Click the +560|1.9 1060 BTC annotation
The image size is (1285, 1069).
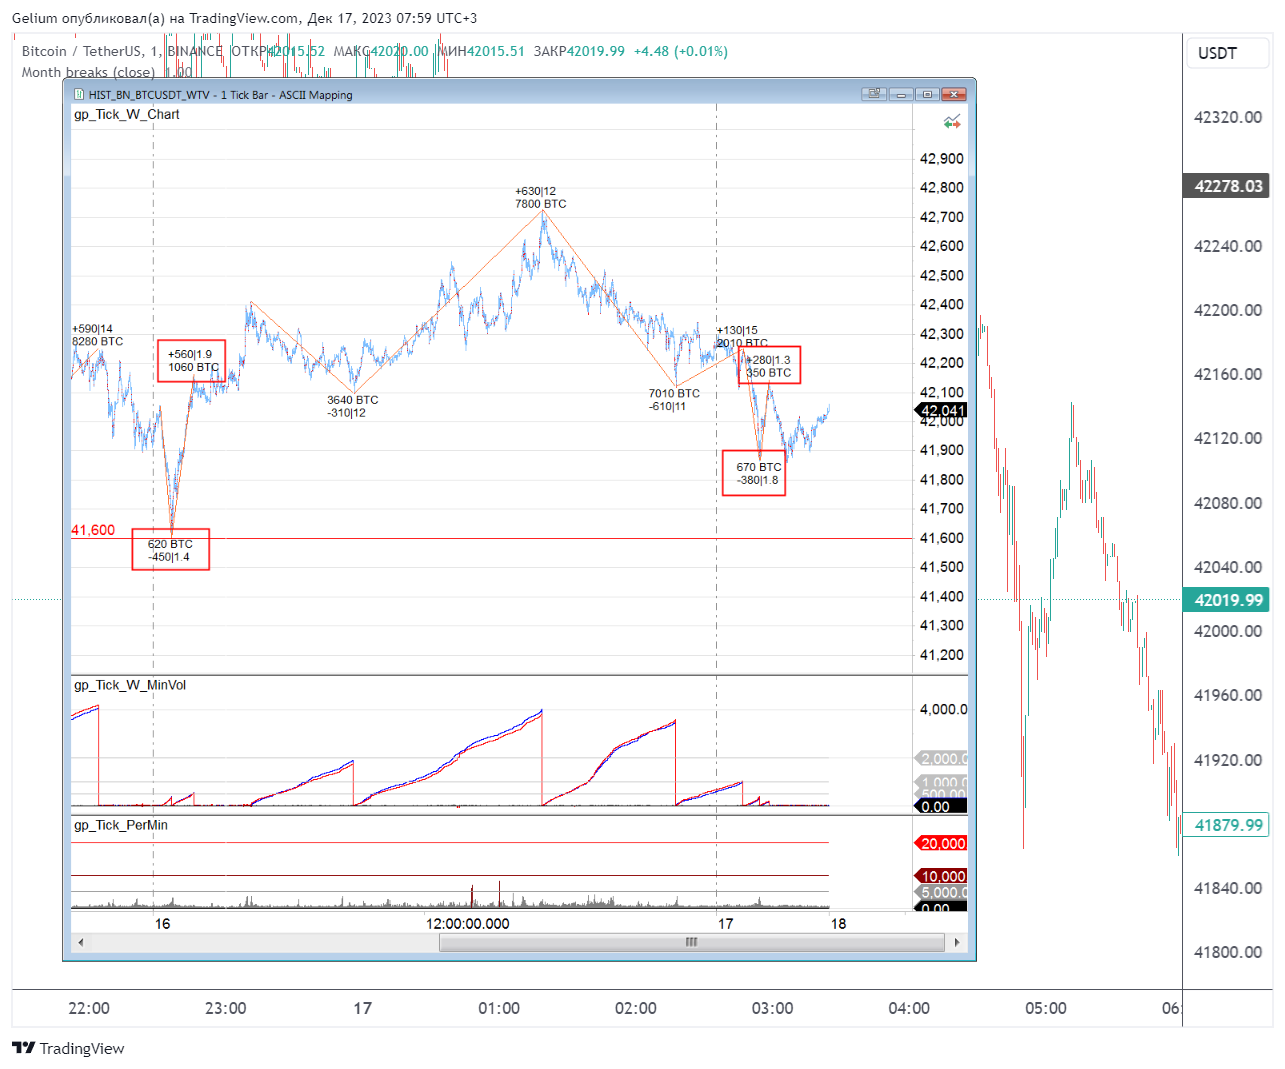(x=192, y=361)
